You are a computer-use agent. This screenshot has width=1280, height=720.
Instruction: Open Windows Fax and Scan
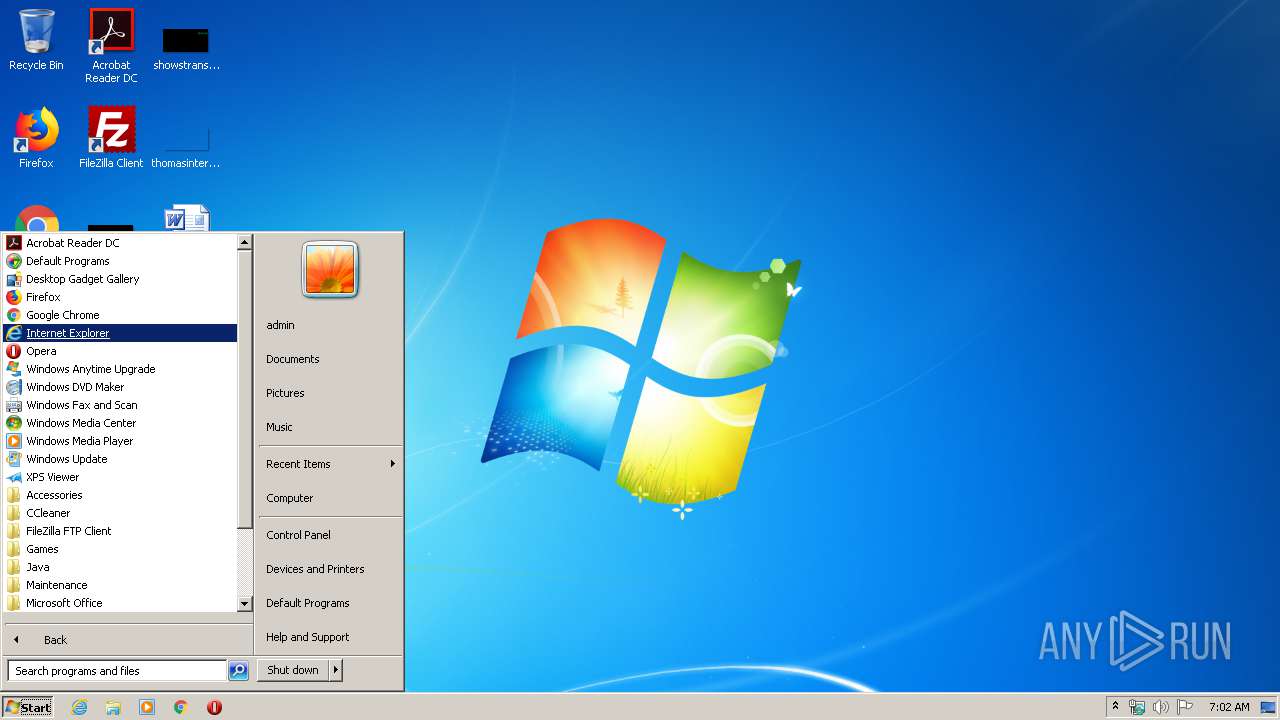pos(120,405)
